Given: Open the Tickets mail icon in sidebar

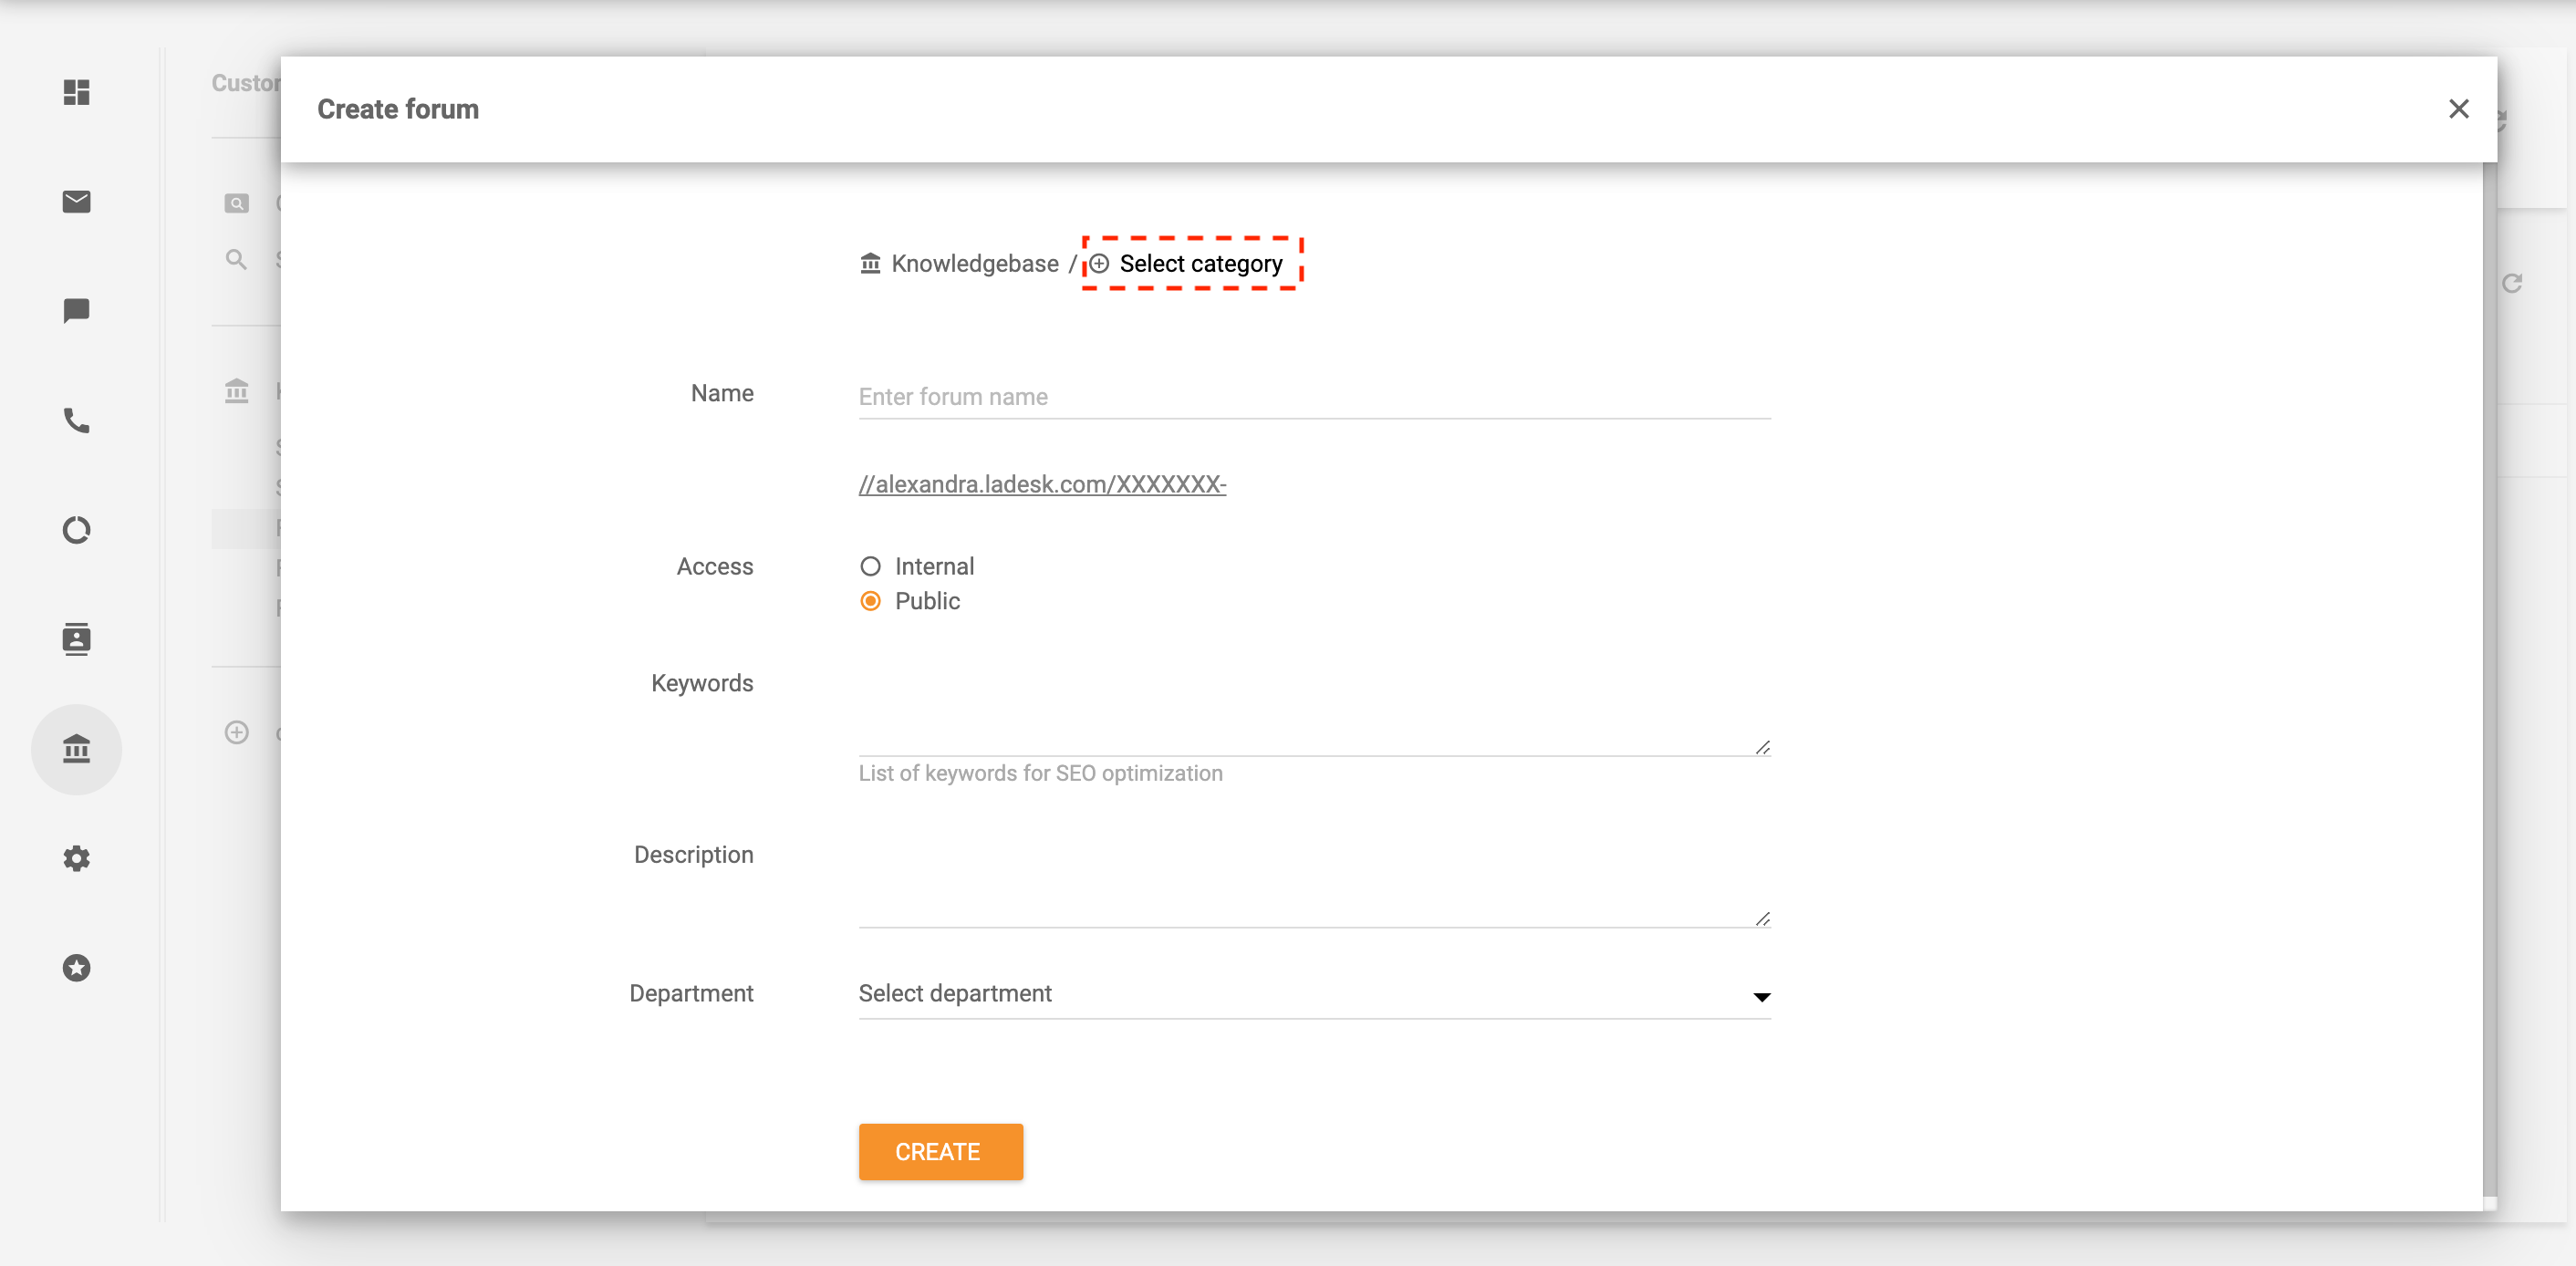Looking at the screenshot, I should [x=76, y=201].
